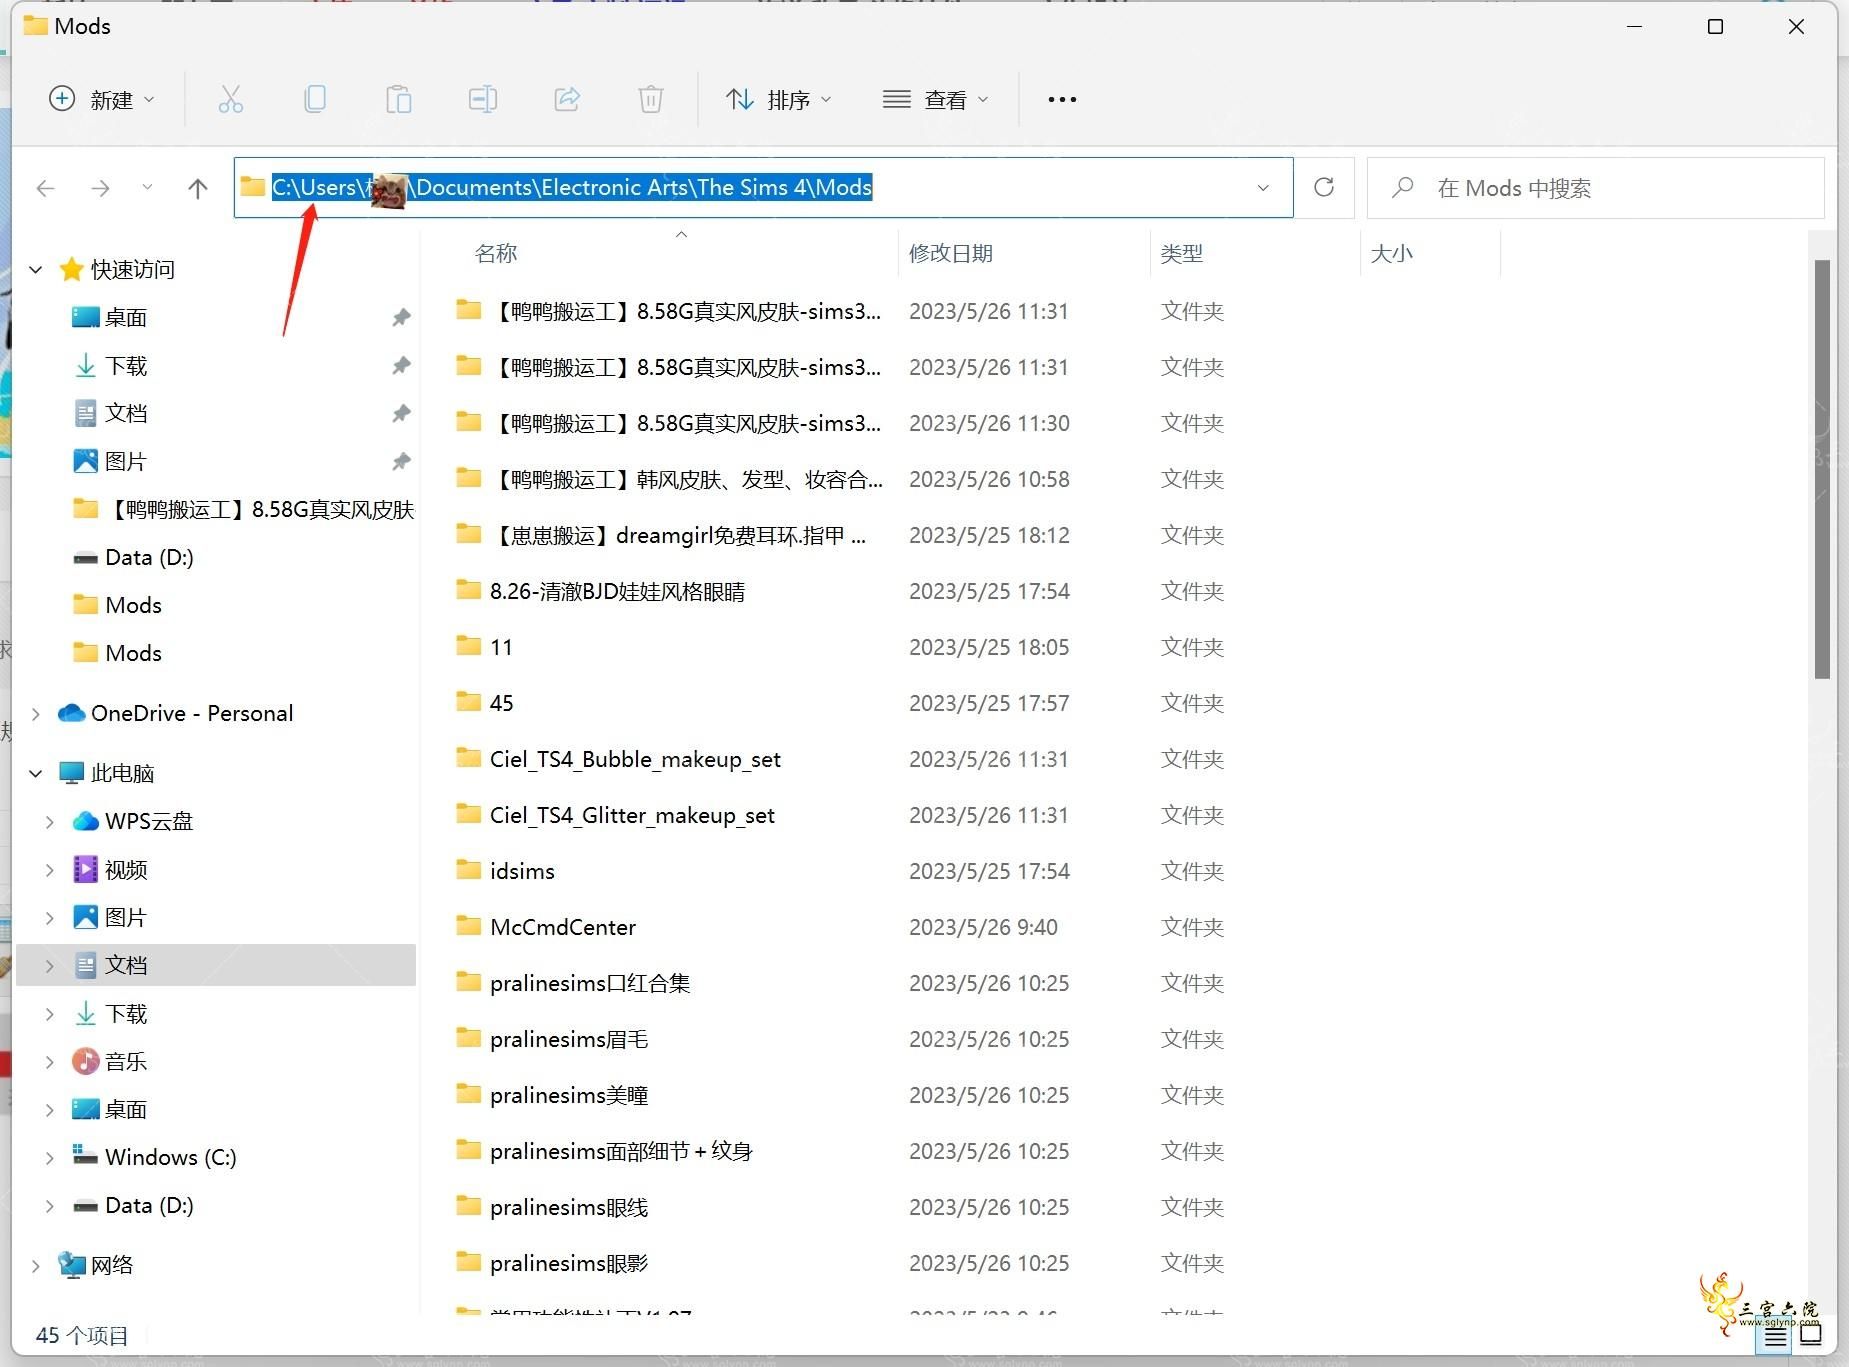Select the folder named 45
This screenshot has width=1849, height=1367.
click(501, 703)
